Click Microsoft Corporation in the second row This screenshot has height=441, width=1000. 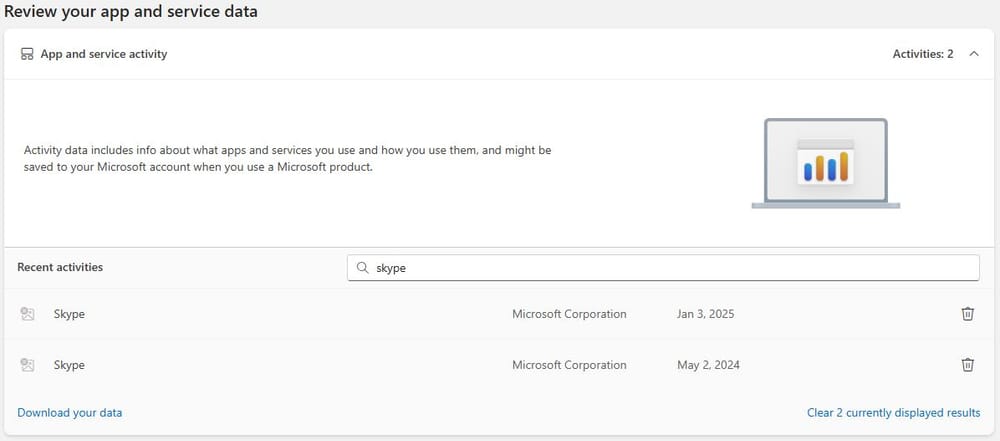569,365
